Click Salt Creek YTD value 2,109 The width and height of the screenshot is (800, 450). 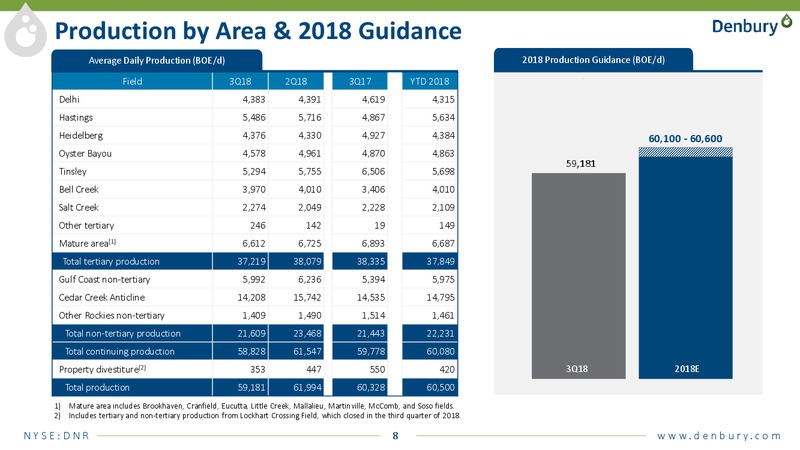click(443, 207)
